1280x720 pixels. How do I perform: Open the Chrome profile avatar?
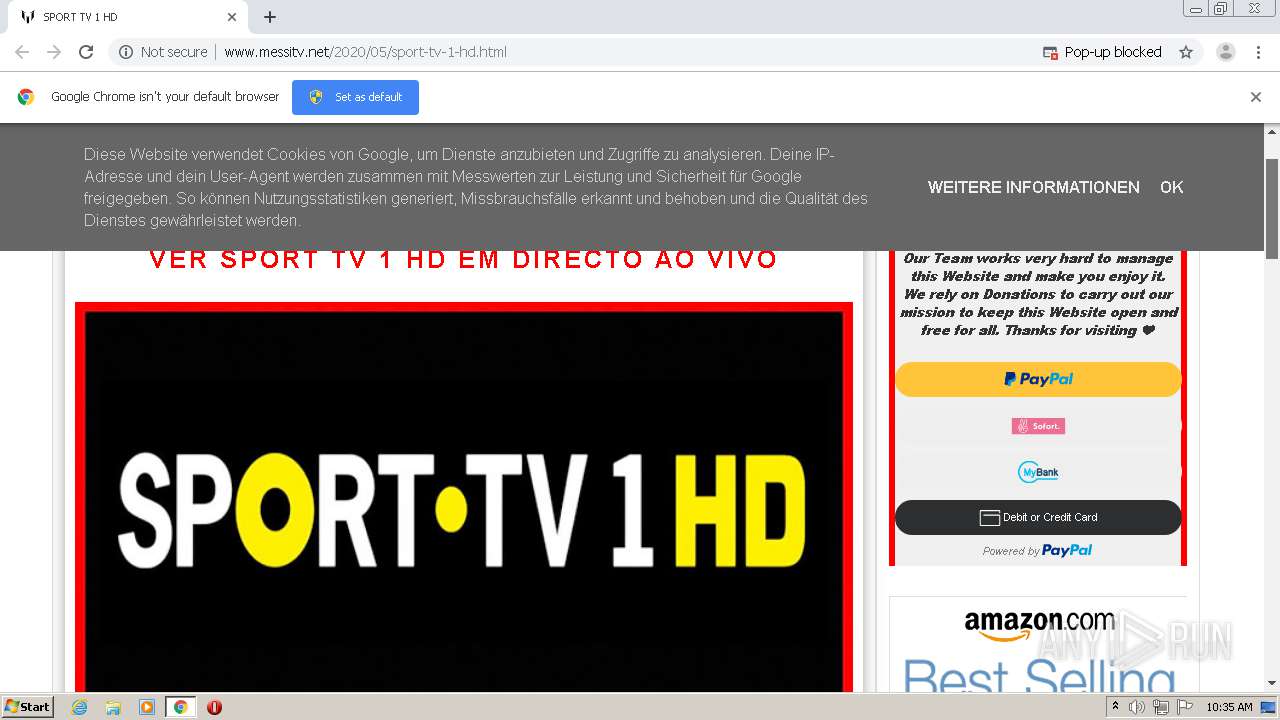(x=1226, y=52)
